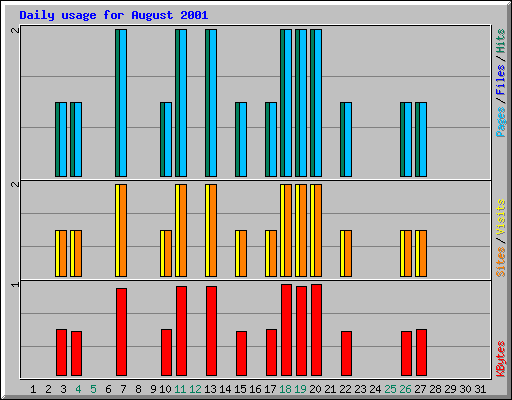512x400 pixels.
Task: Click day label "8" on the x-axis
Action: (x=138, y=389)
